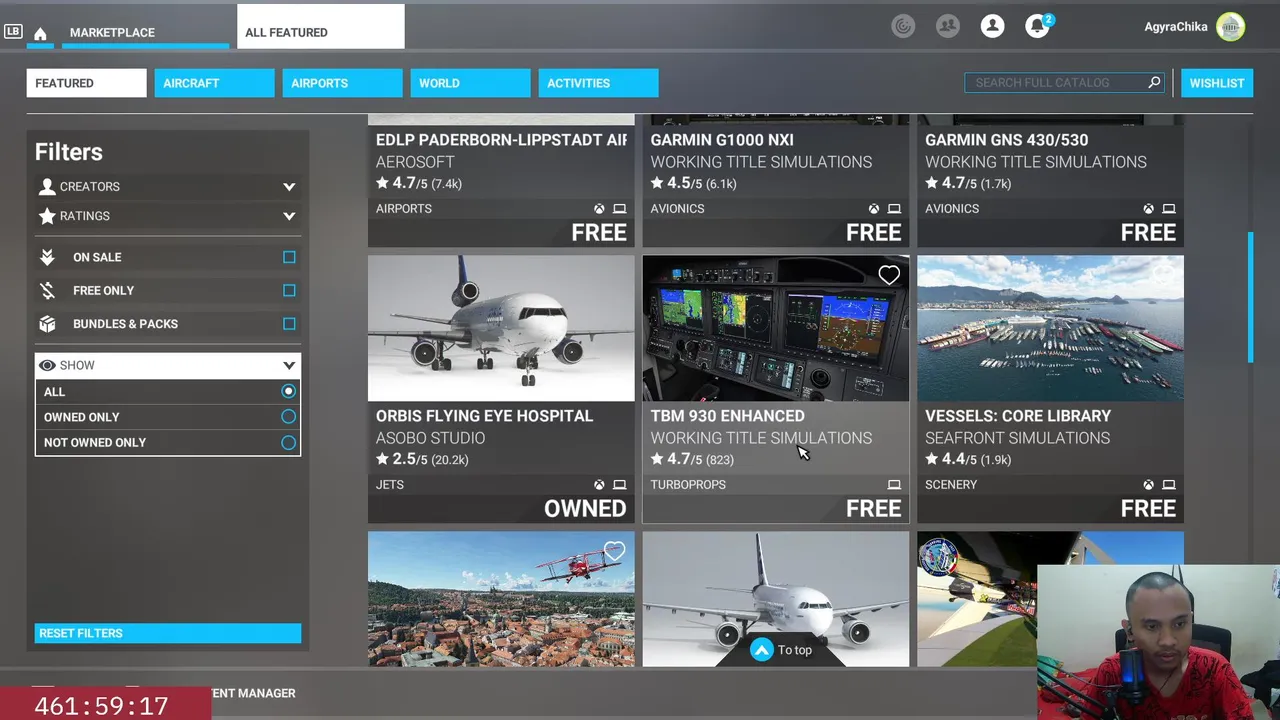The image size is (1280, 720).
Task: Click PC icon on Garmin G1000 NXI card
Action: pos(894,209)
